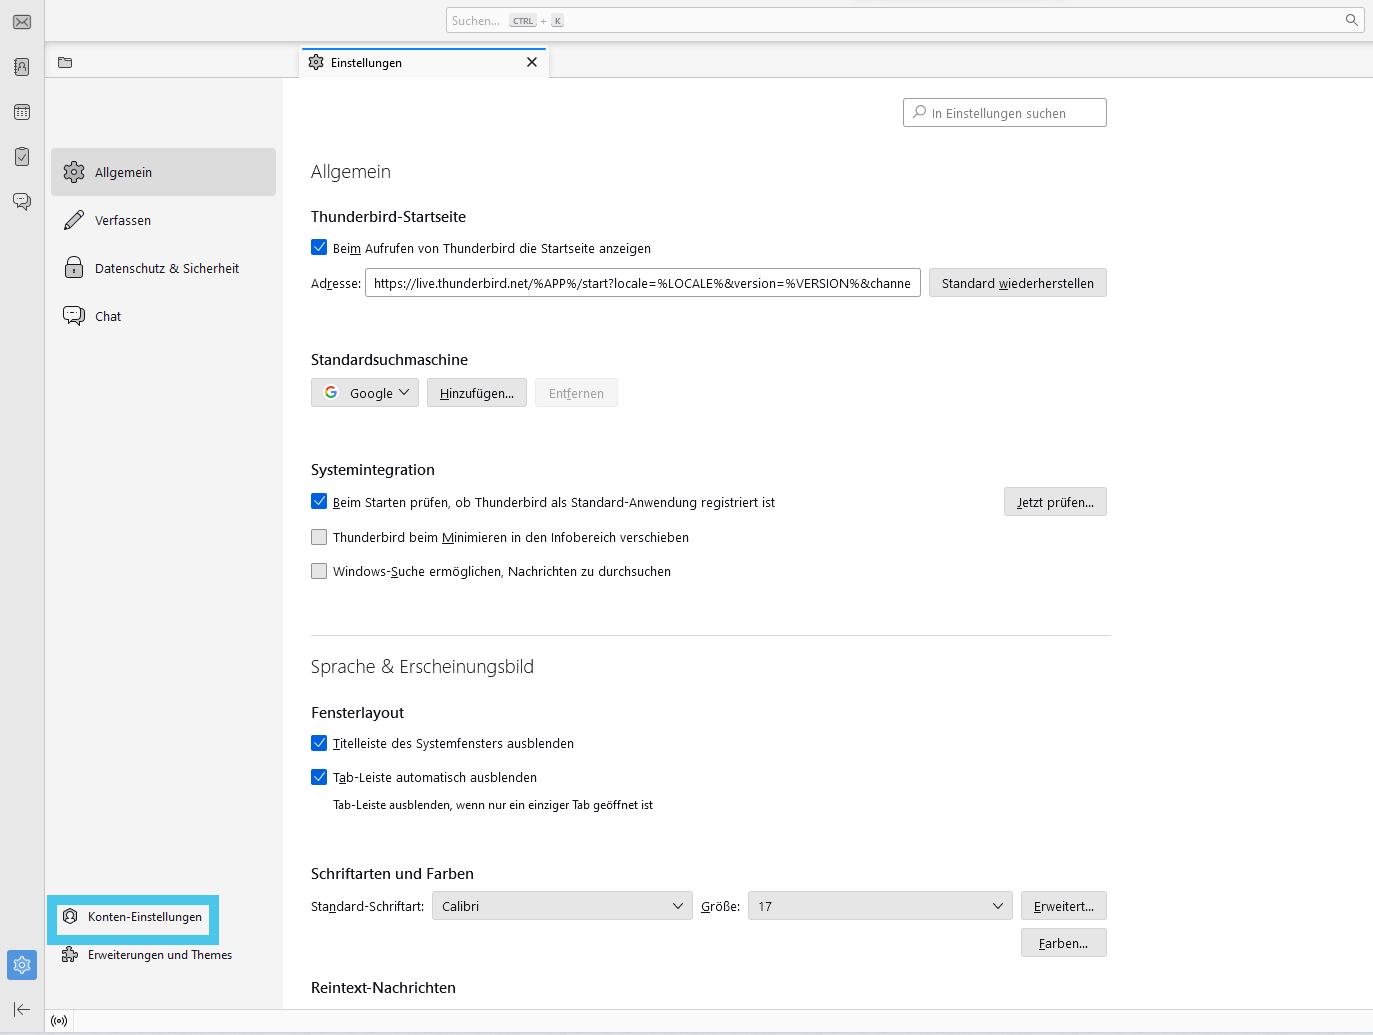1373x1035 pixels.
Task: Enable minimizing Thunderbird to Infobereich
Action: point(319,537)
